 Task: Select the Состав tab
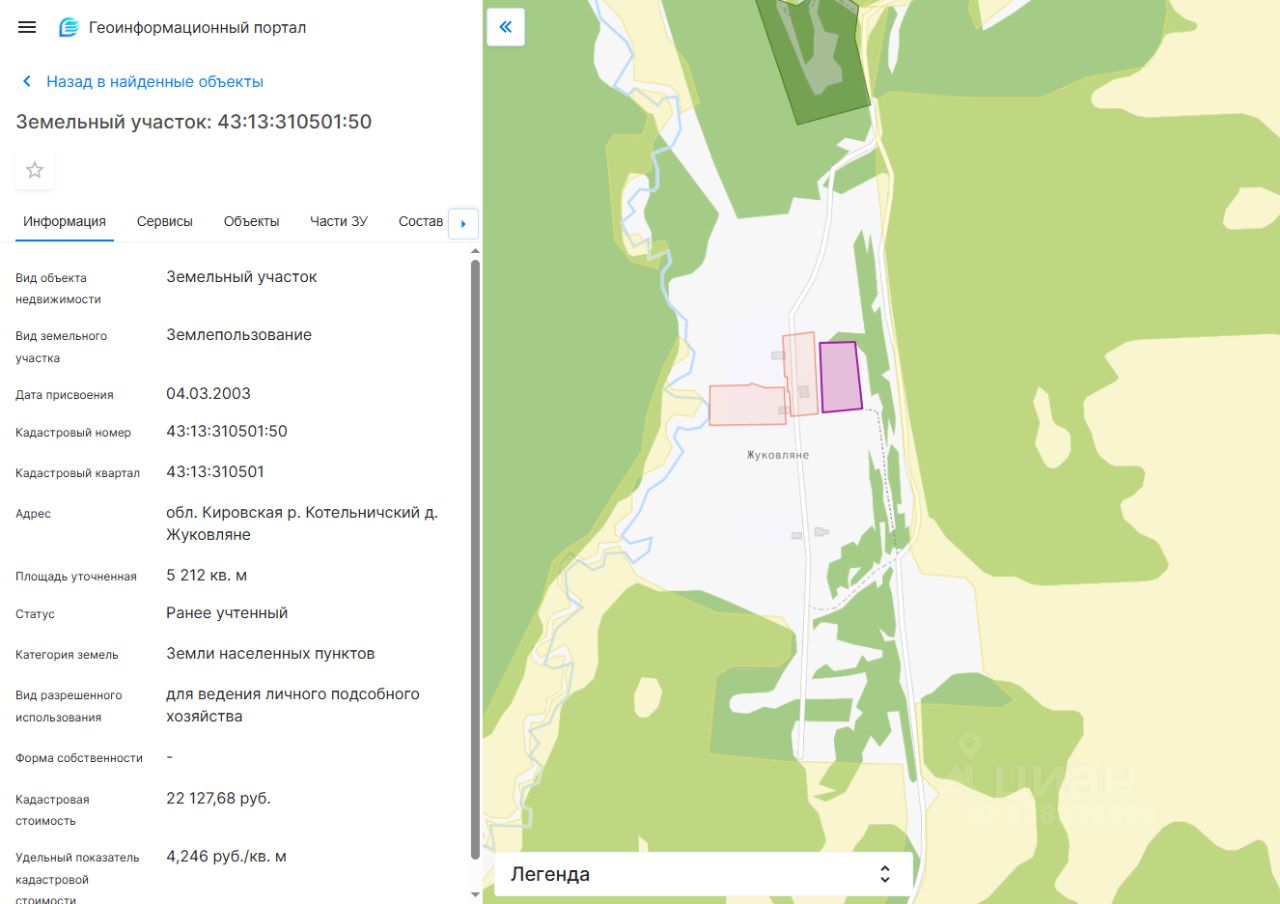tap(421, 221)
